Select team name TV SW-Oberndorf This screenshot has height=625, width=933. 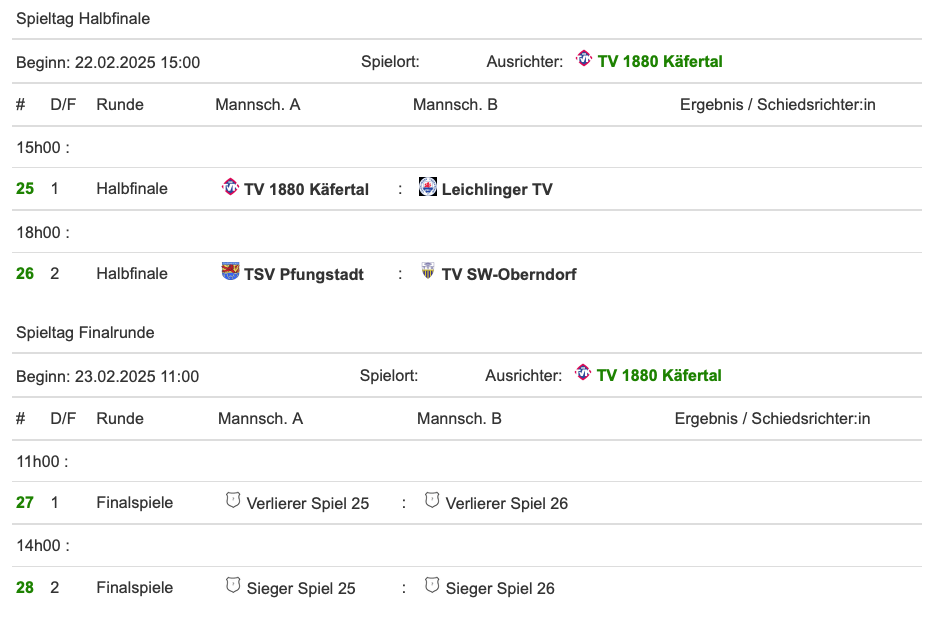509,275
